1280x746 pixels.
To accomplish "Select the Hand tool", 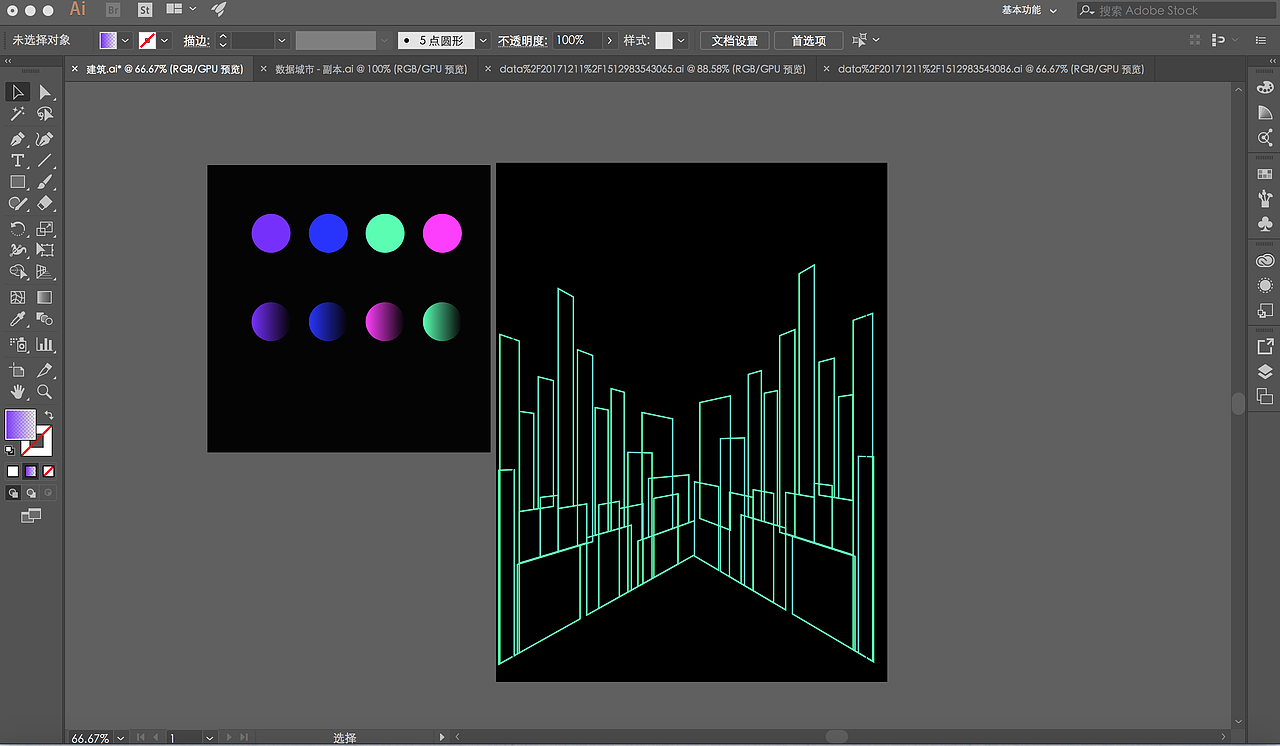I will click(x=18, y=392).
